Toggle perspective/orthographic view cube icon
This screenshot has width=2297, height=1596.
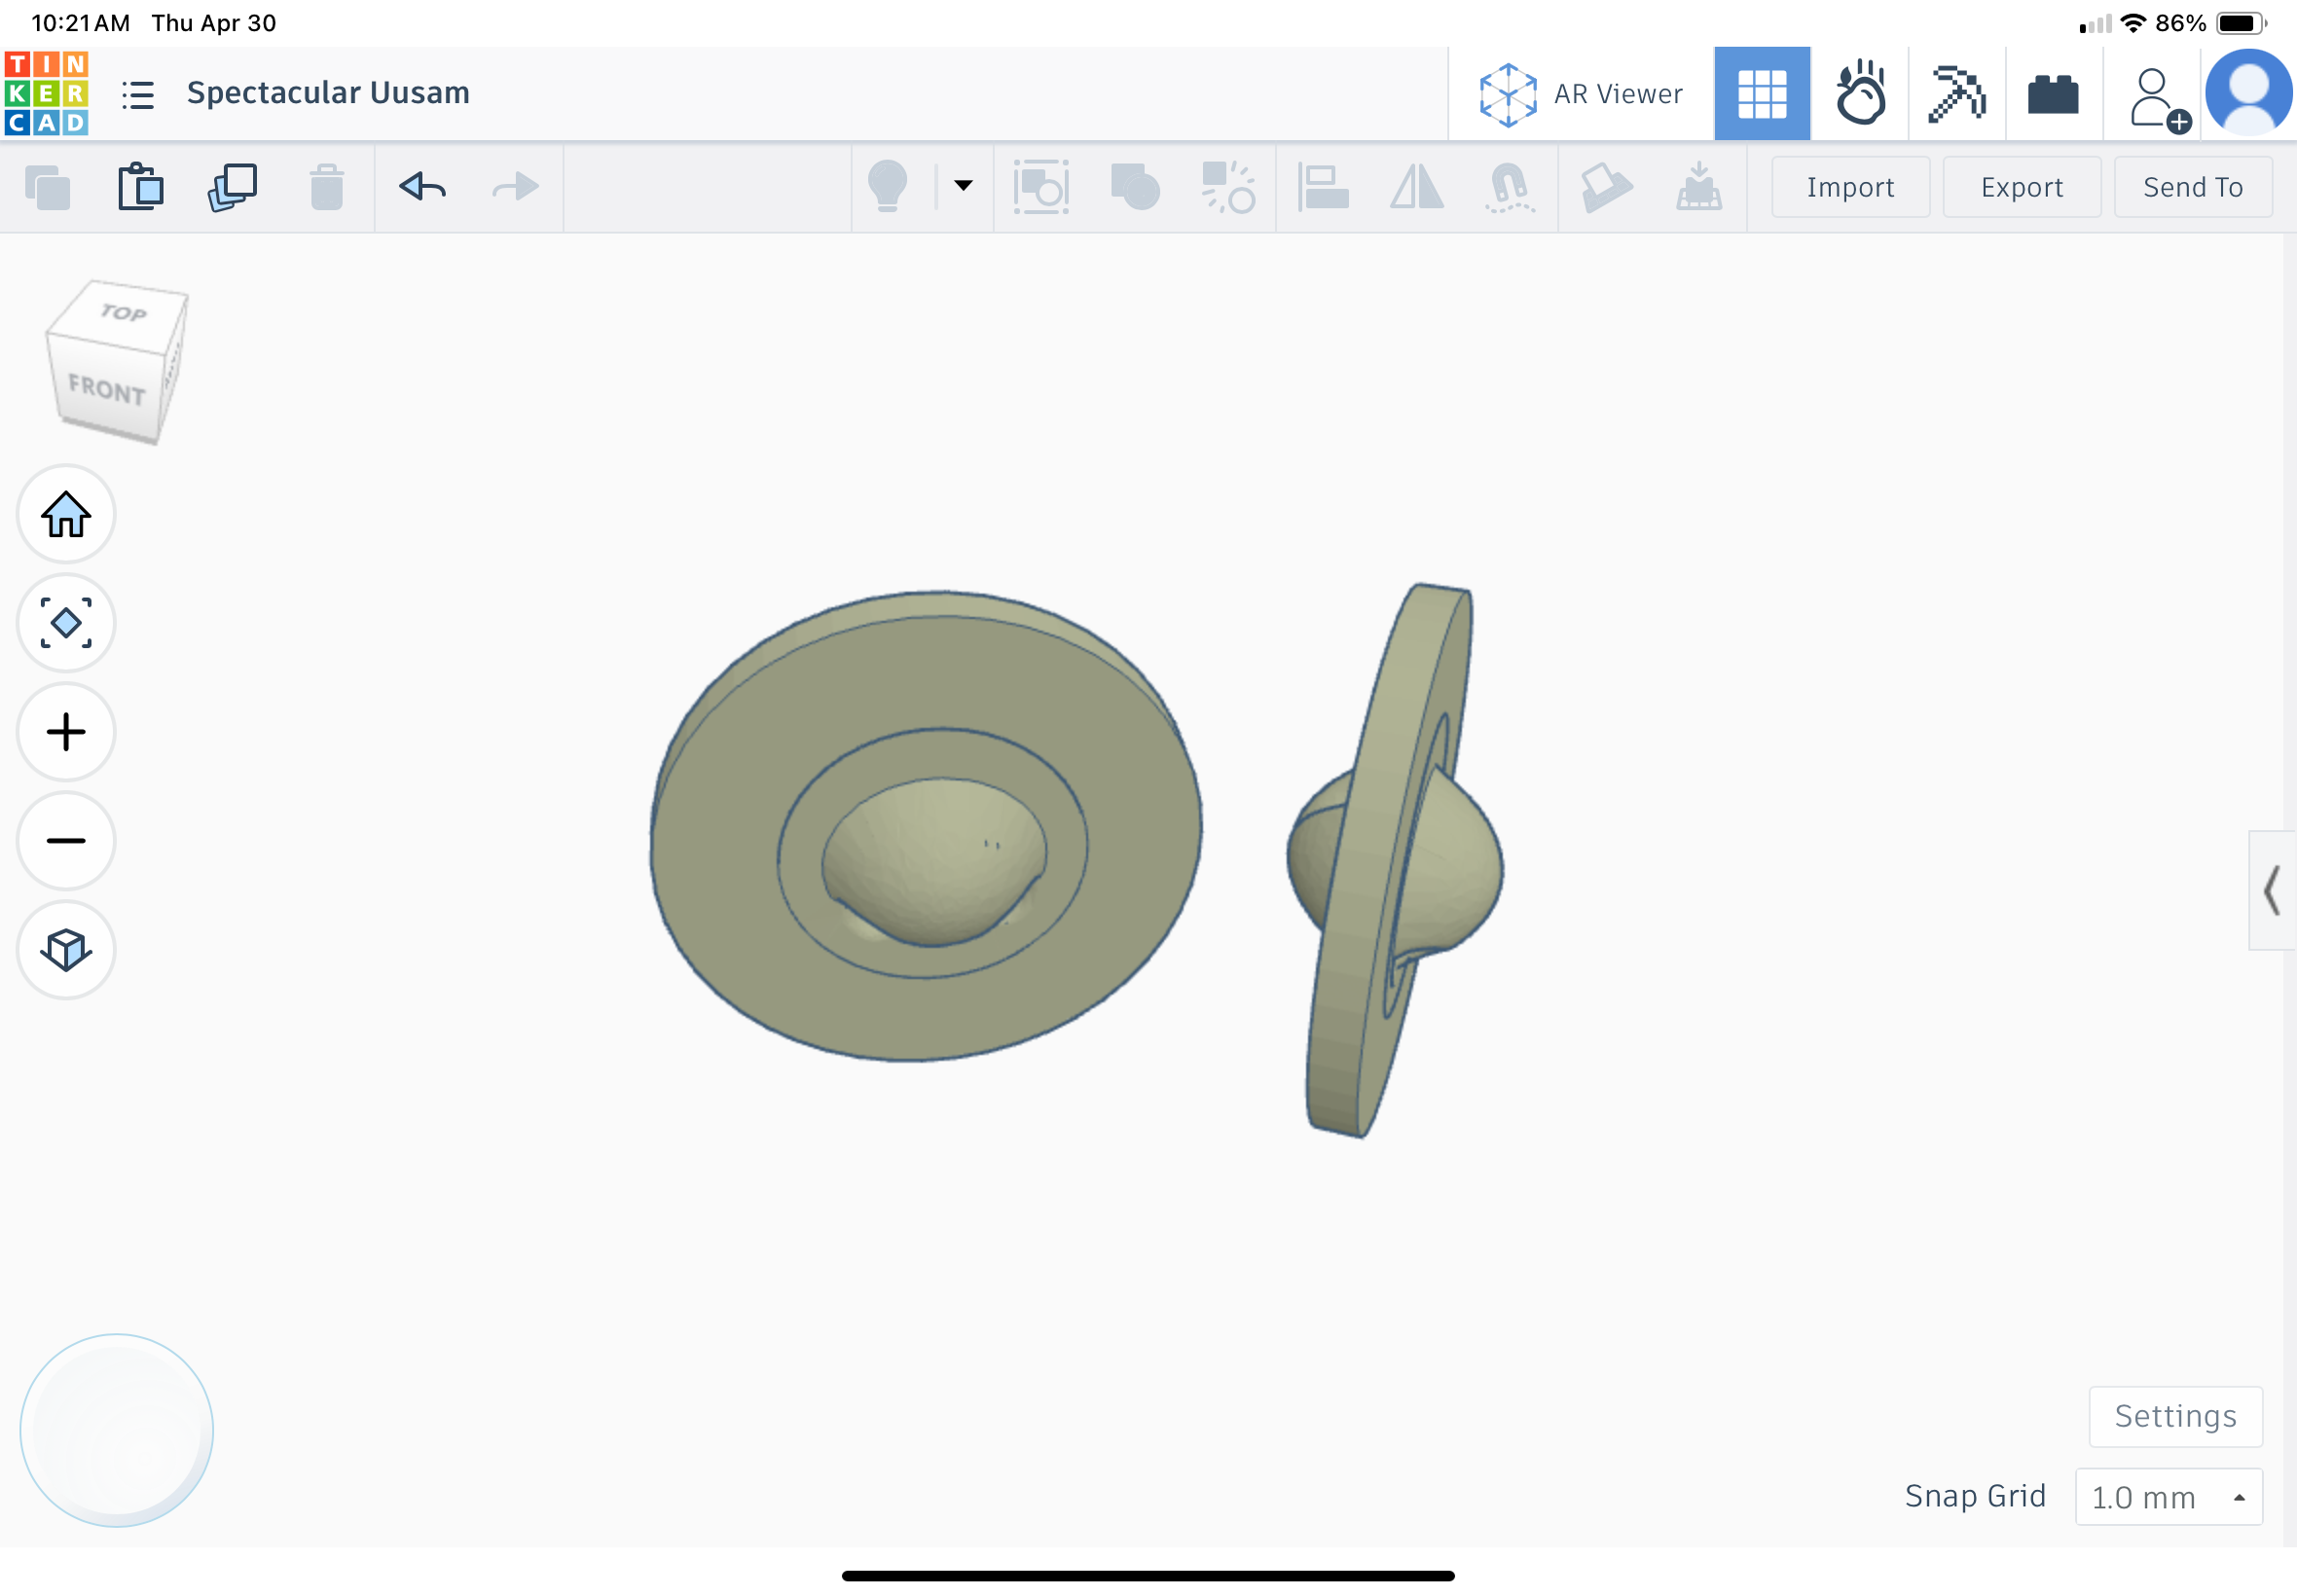point(66,950)
